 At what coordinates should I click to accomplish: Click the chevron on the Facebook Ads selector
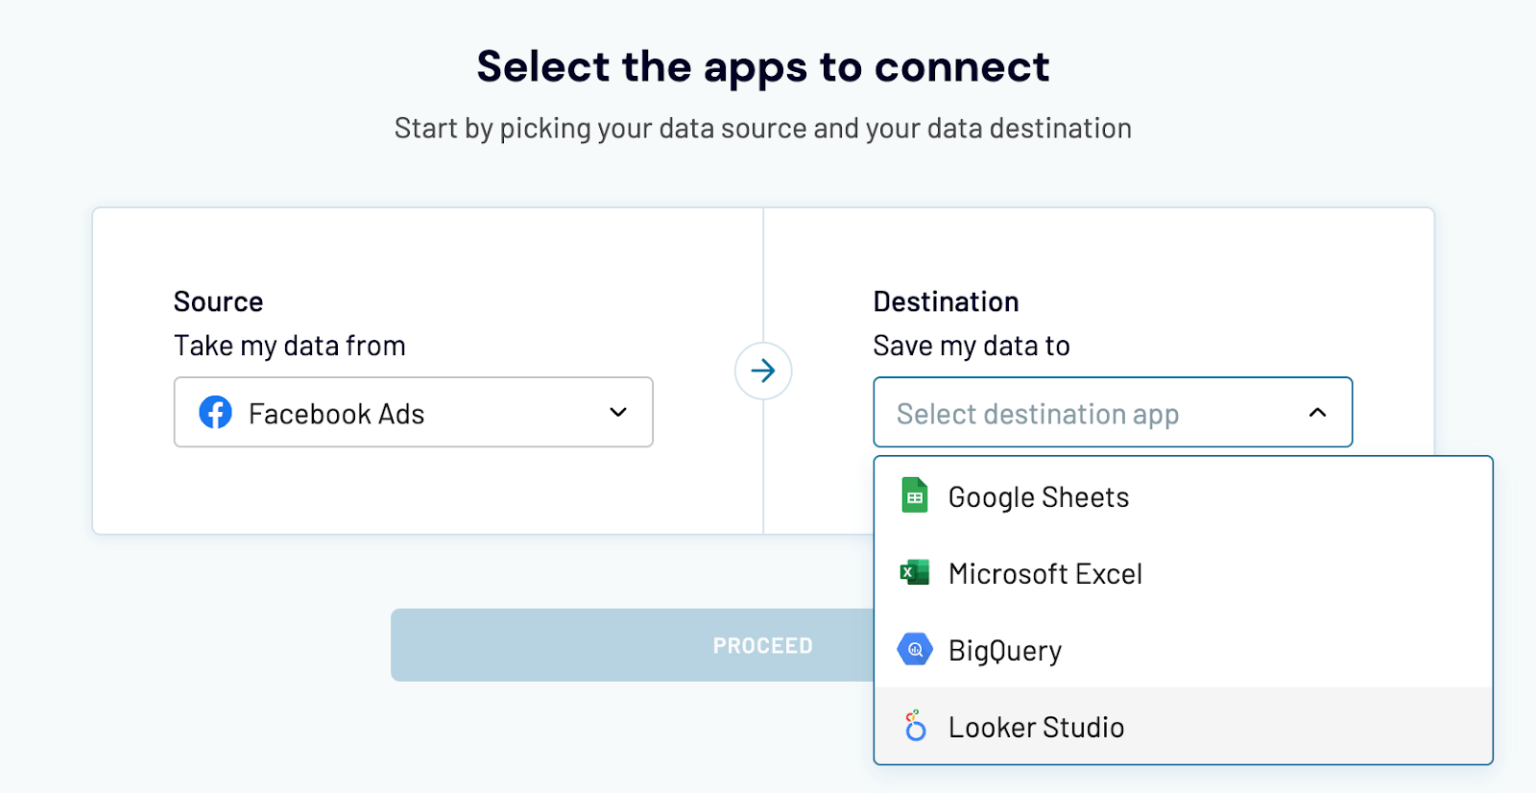[618, 412]
